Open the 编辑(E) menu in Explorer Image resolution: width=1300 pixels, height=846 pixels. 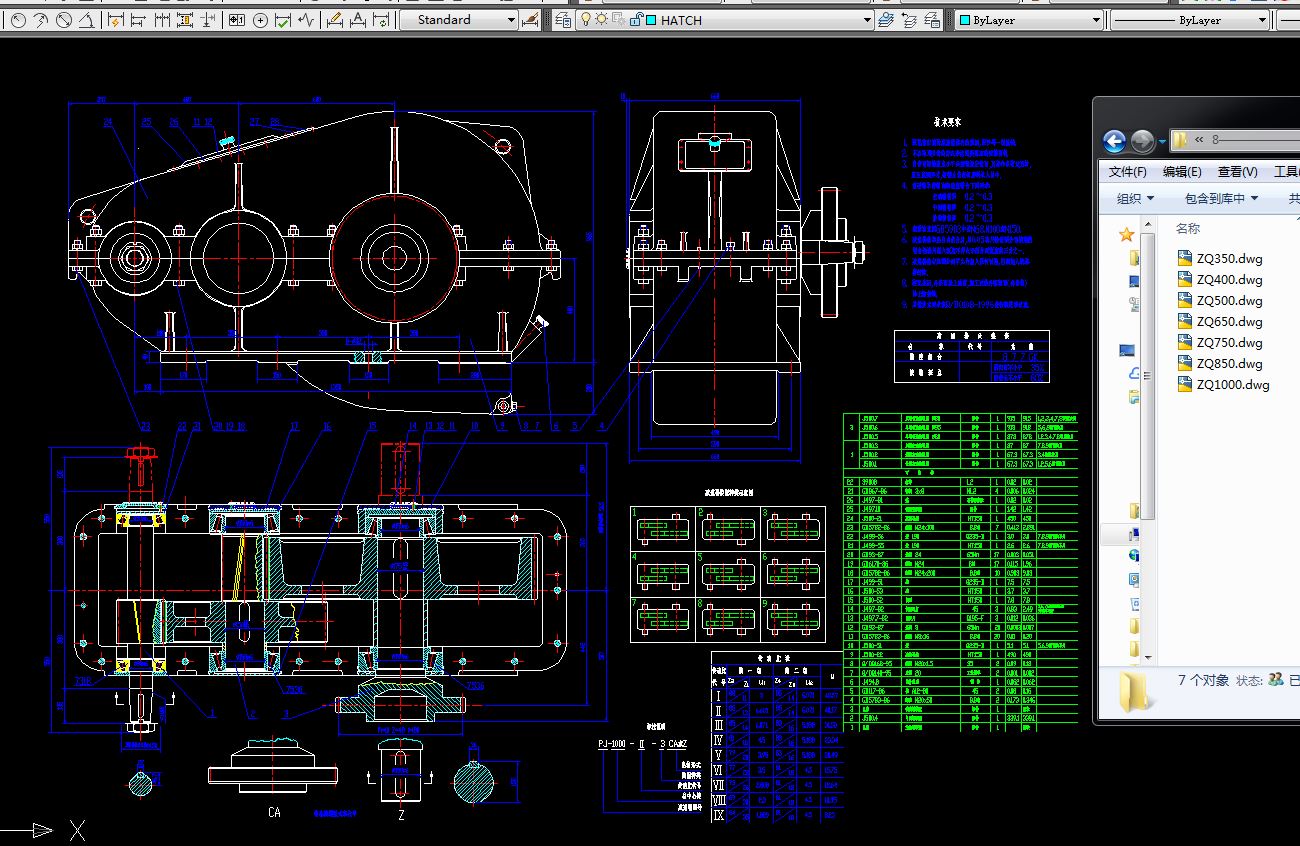(1182, 172)
